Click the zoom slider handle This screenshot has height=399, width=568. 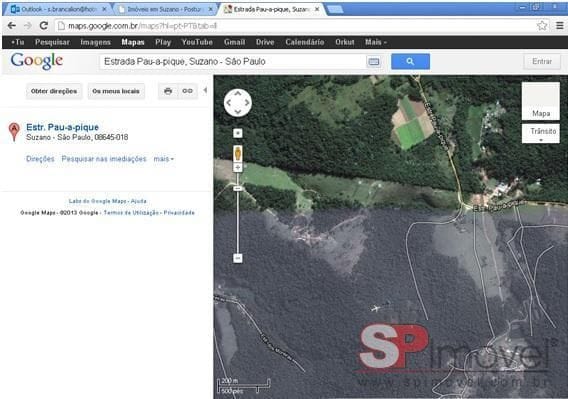pos(238,188)
